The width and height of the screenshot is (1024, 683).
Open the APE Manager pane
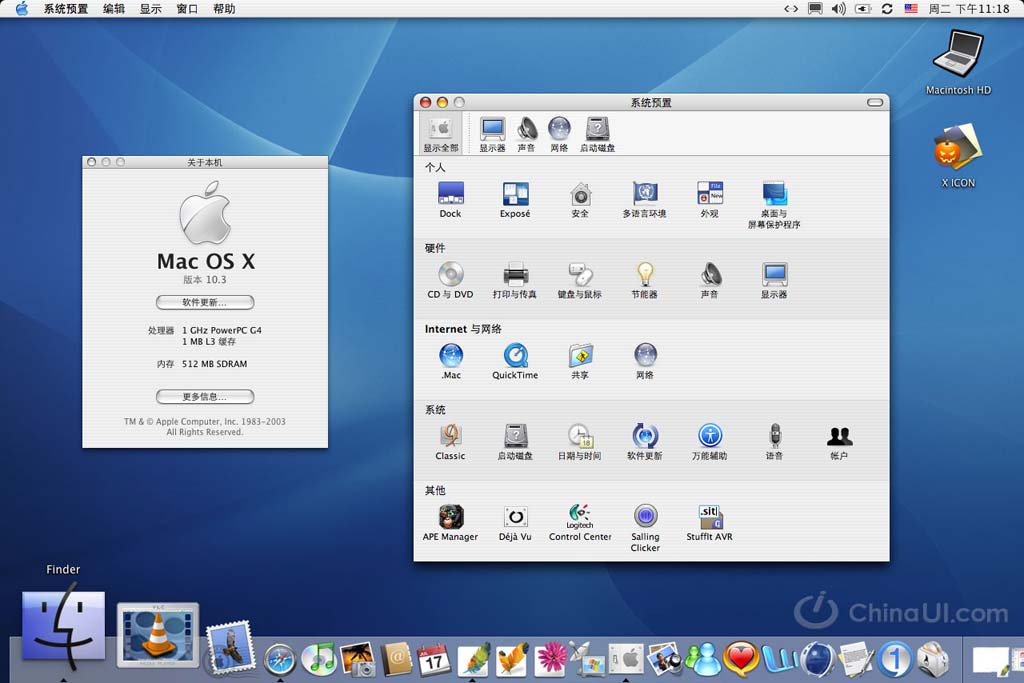coord(451,523)
